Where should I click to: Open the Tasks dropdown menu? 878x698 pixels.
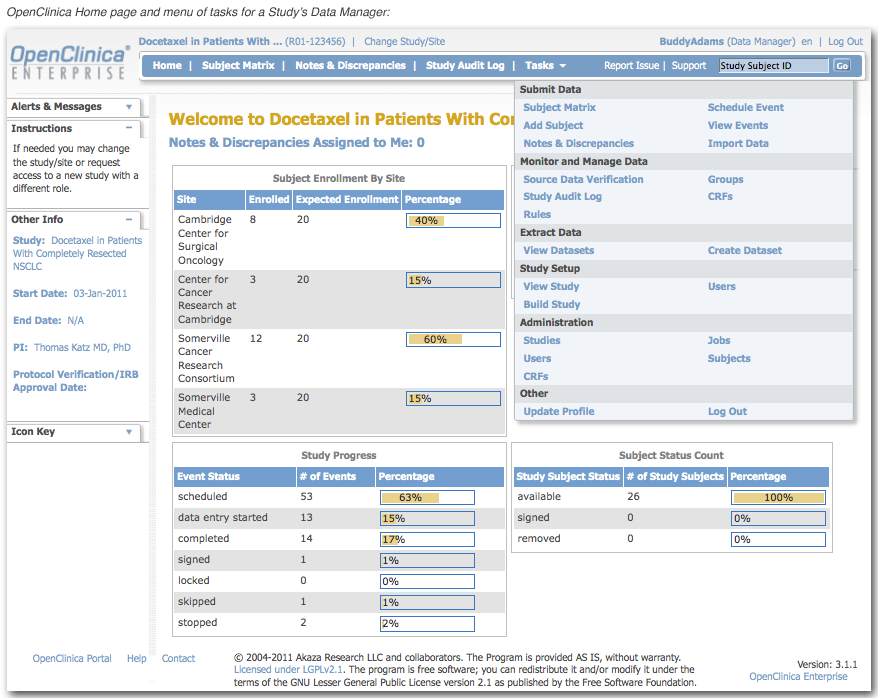tap(545, 66)
